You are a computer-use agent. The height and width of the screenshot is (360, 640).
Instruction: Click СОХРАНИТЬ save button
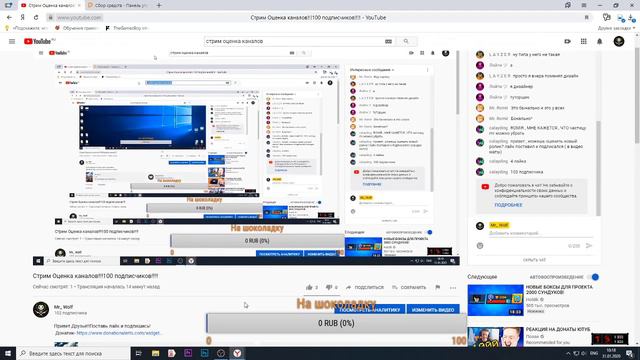click(x=409, y=287)
